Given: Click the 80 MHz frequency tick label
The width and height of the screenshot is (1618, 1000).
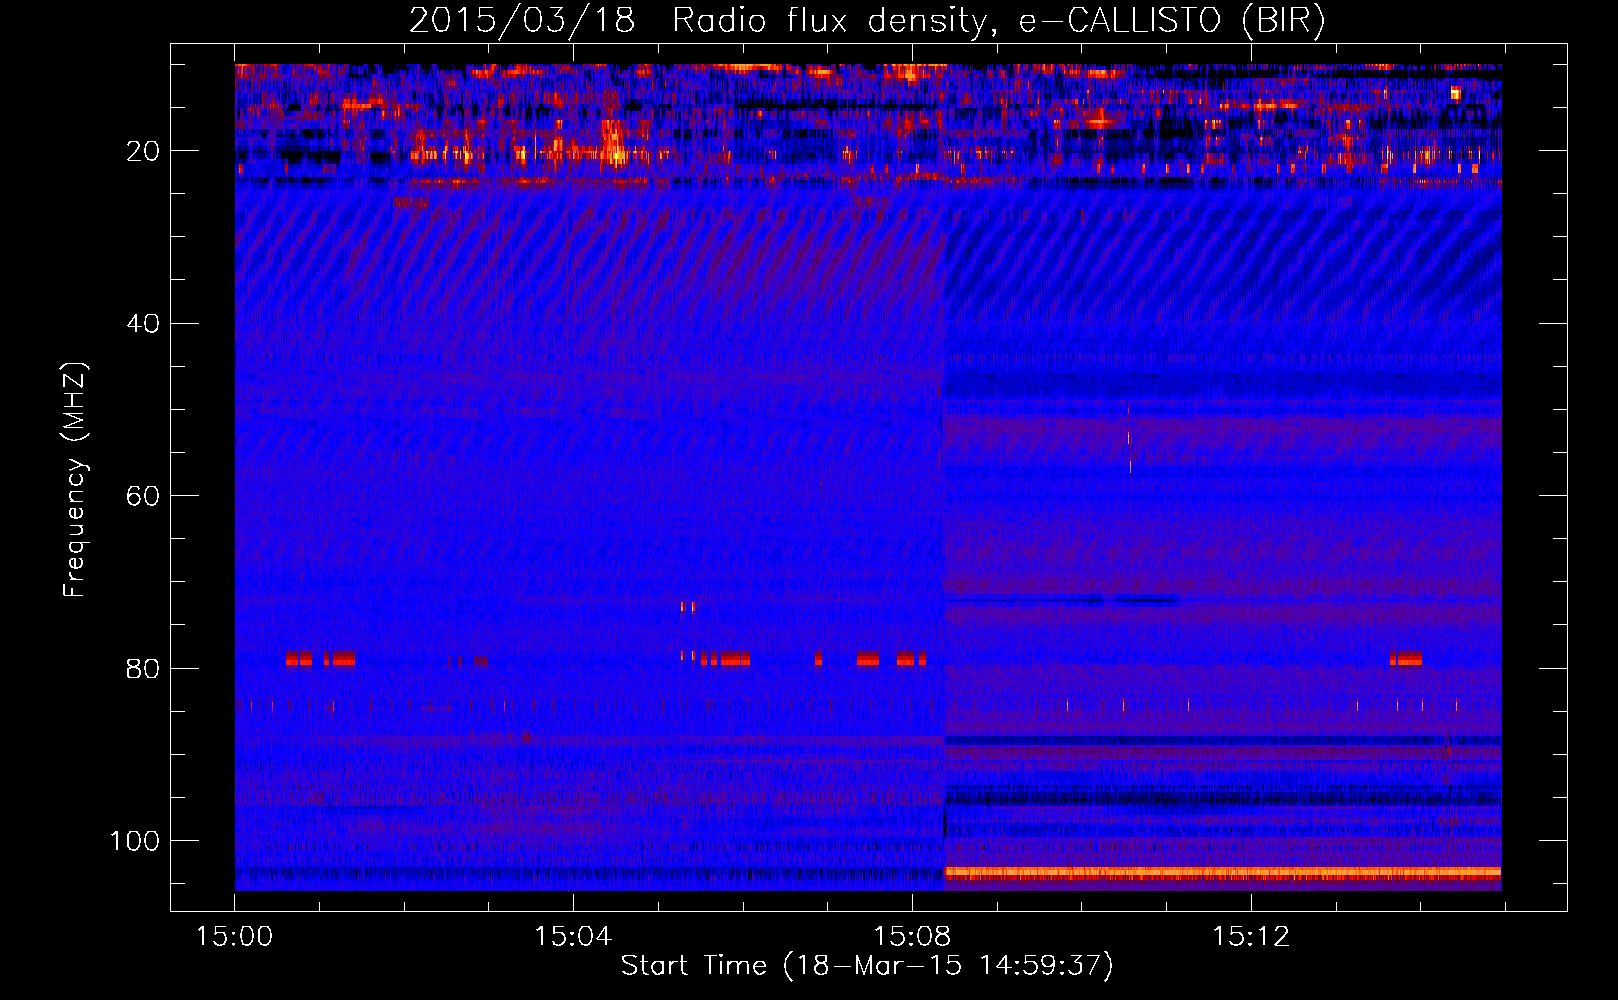Looking at the screenshot, I should pos(143,669).
